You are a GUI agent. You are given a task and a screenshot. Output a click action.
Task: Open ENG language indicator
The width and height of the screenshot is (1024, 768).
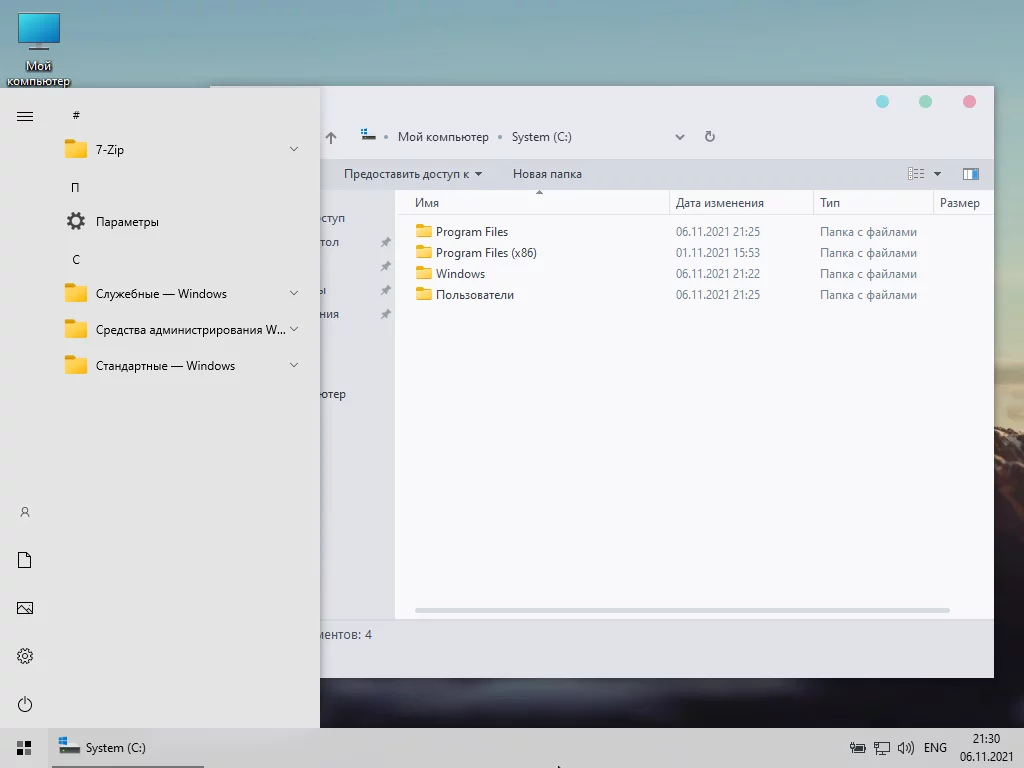coord(935,748)
